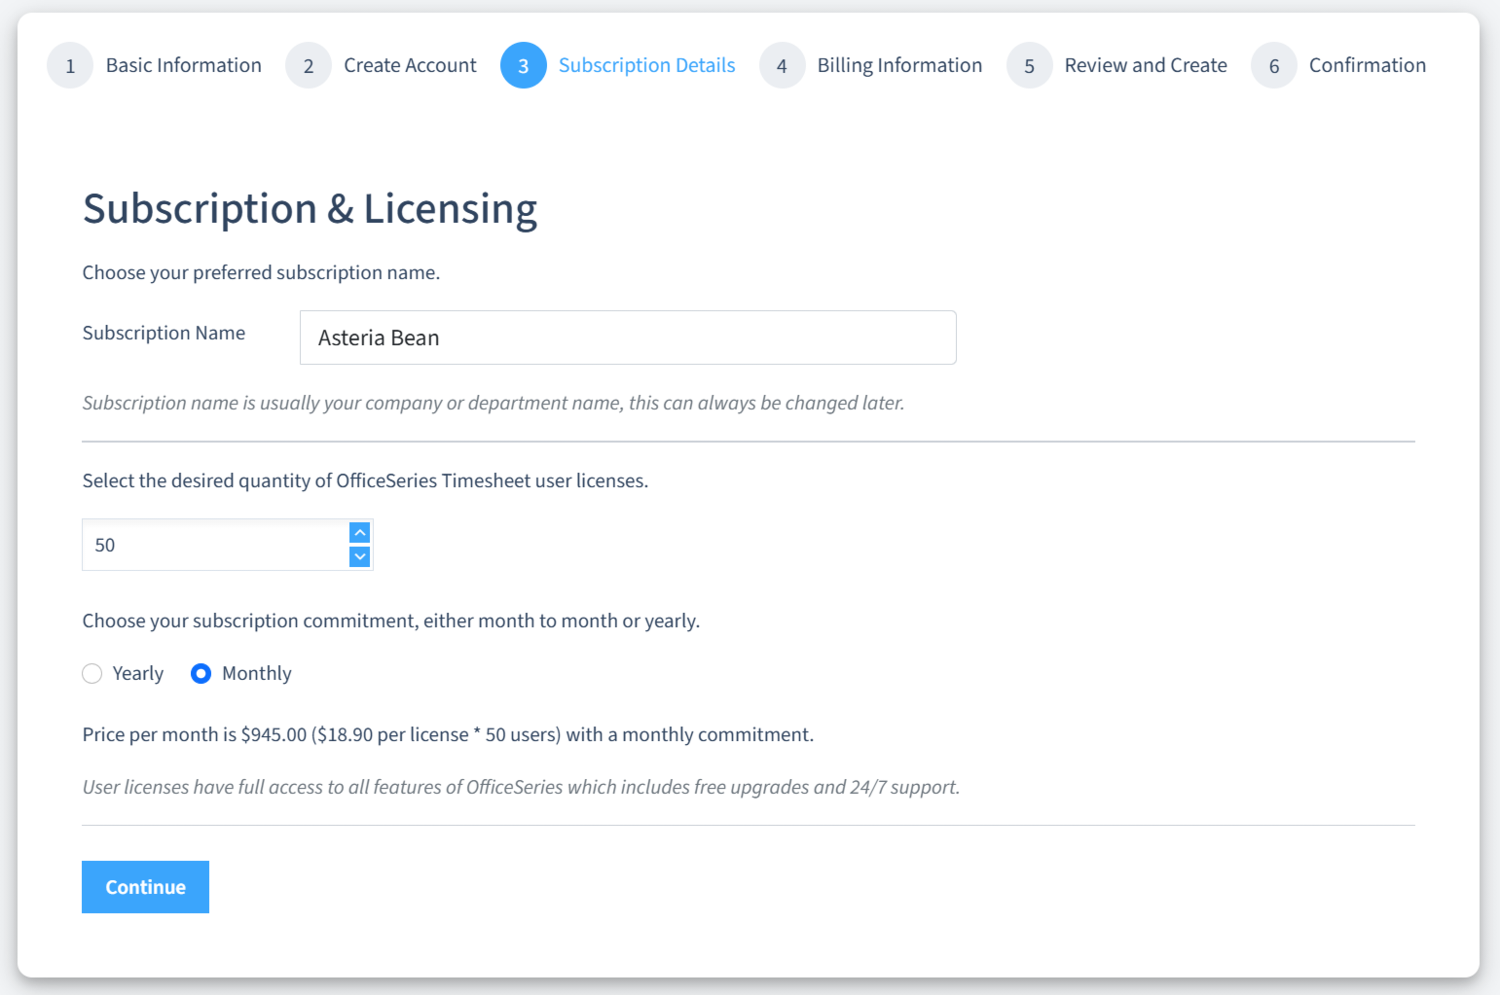Click the step 6 number circle

click(1274, 66)
